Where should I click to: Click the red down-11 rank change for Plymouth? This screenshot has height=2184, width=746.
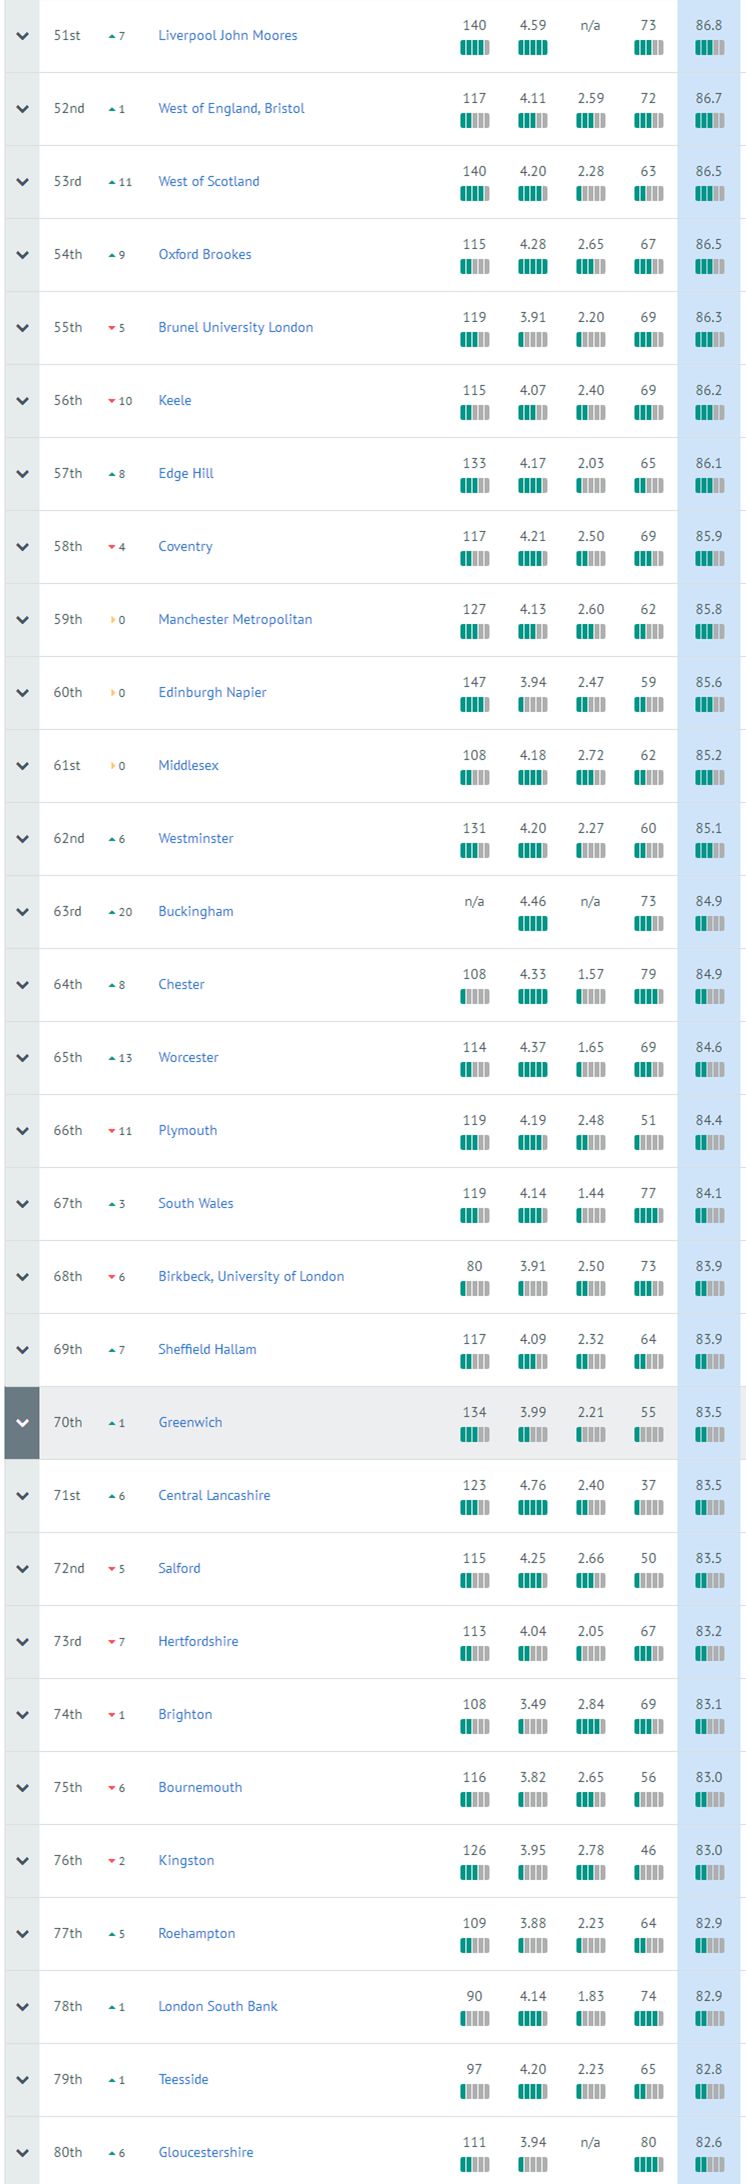[x=120, y=1131]
